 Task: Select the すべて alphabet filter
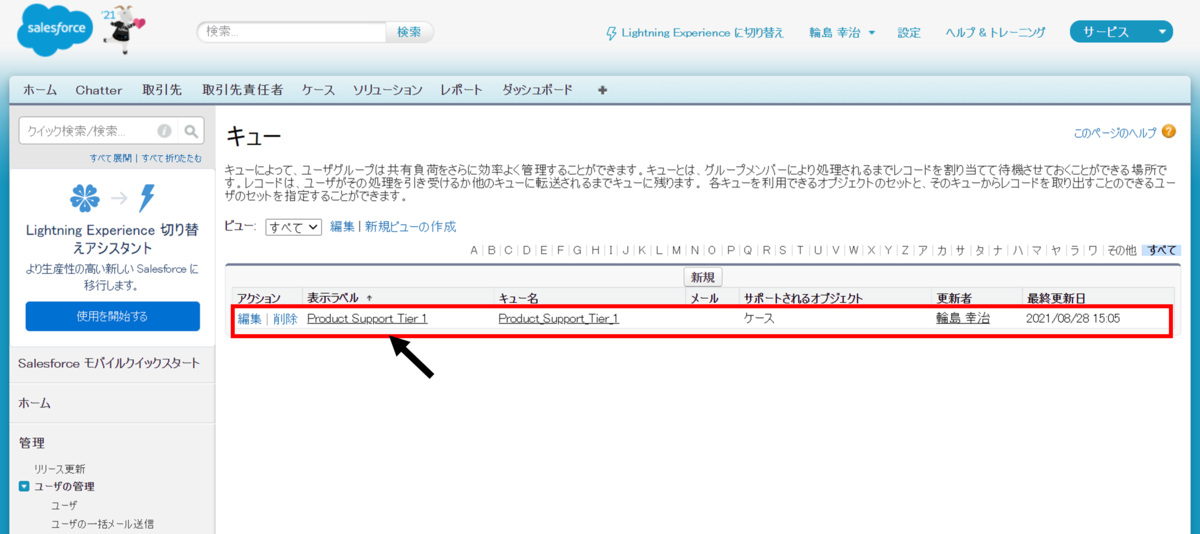click(1162, 250)
